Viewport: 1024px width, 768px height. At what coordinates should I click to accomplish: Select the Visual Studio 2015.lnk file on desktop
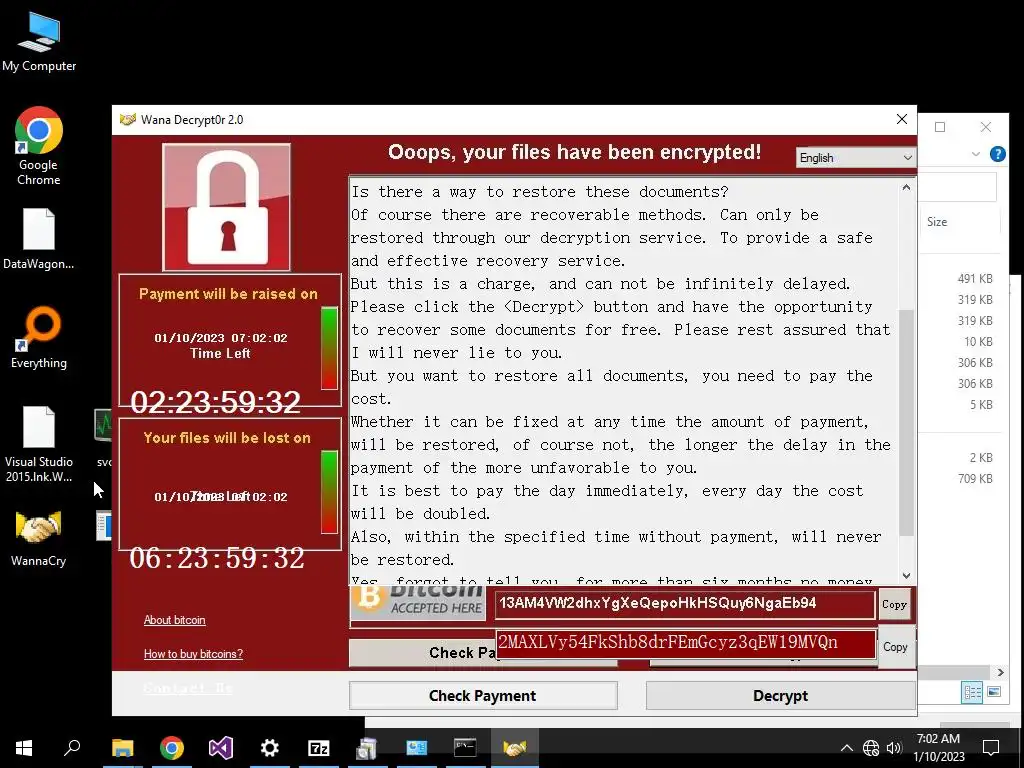pos(39,444)
